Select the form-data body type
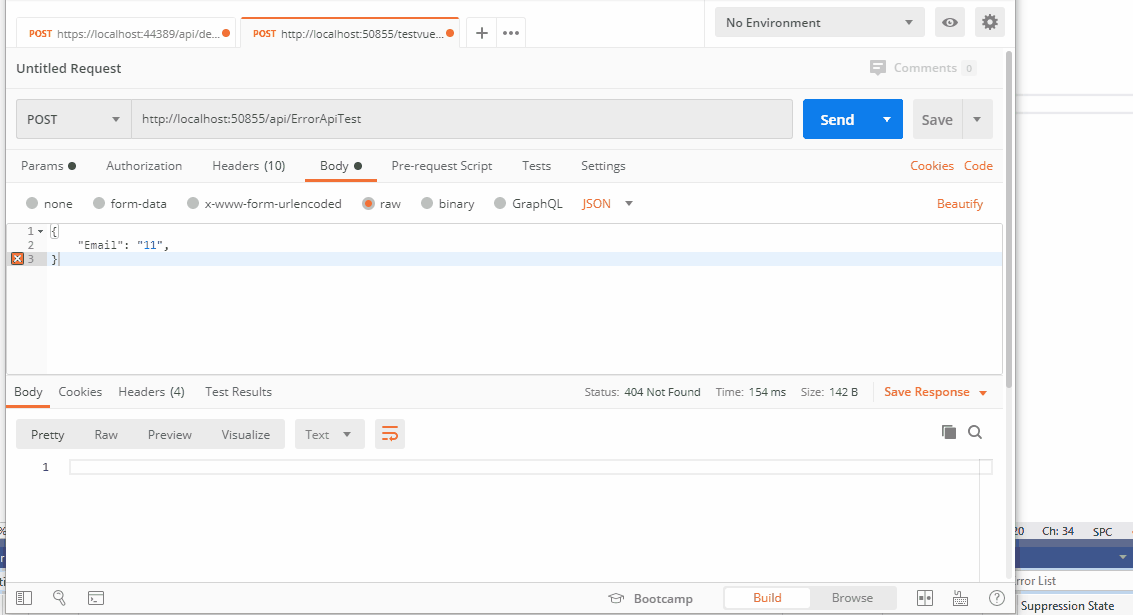The width and height of the screenshot is (1133, 615). [129, 203]
